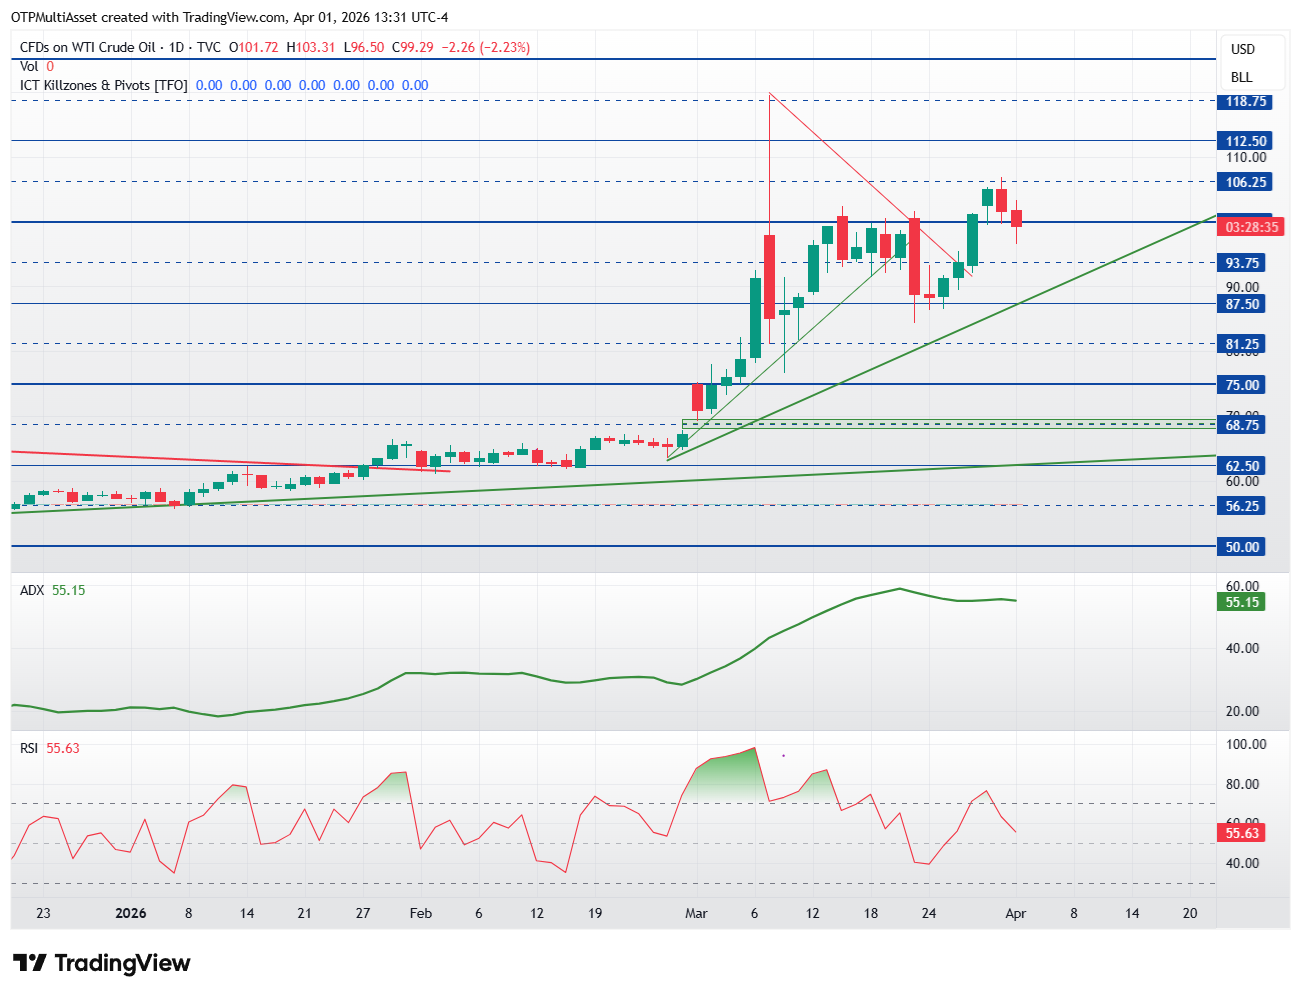1301x997 pixels.
Task: Select the USD currency label
Action: (x=1242, y=49)
